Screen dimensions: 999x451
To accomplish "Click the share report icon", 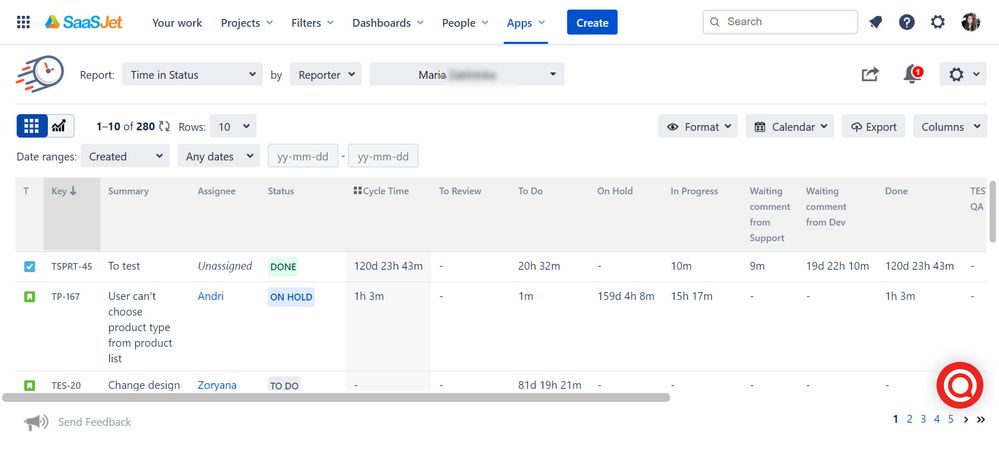I will [870, 74].
